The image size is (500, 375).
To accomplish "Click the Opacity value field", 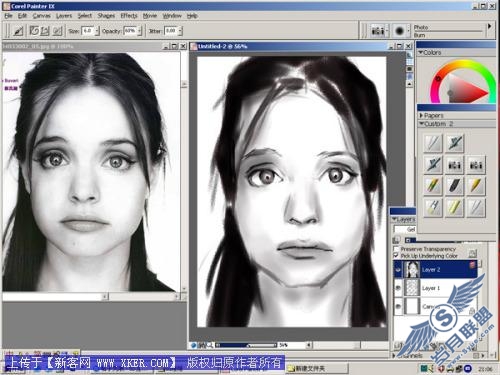I will point(130,31).
